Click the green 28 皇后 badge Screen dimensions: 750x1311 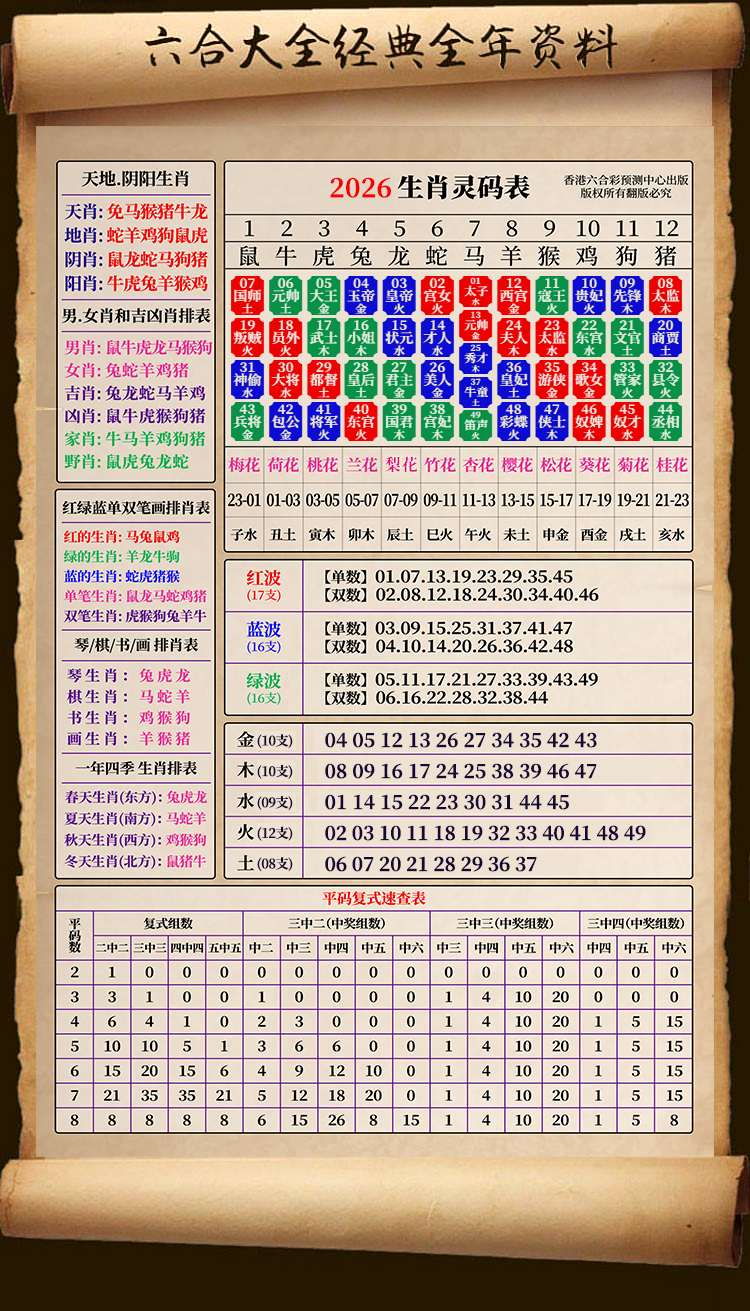coord(361,379)
